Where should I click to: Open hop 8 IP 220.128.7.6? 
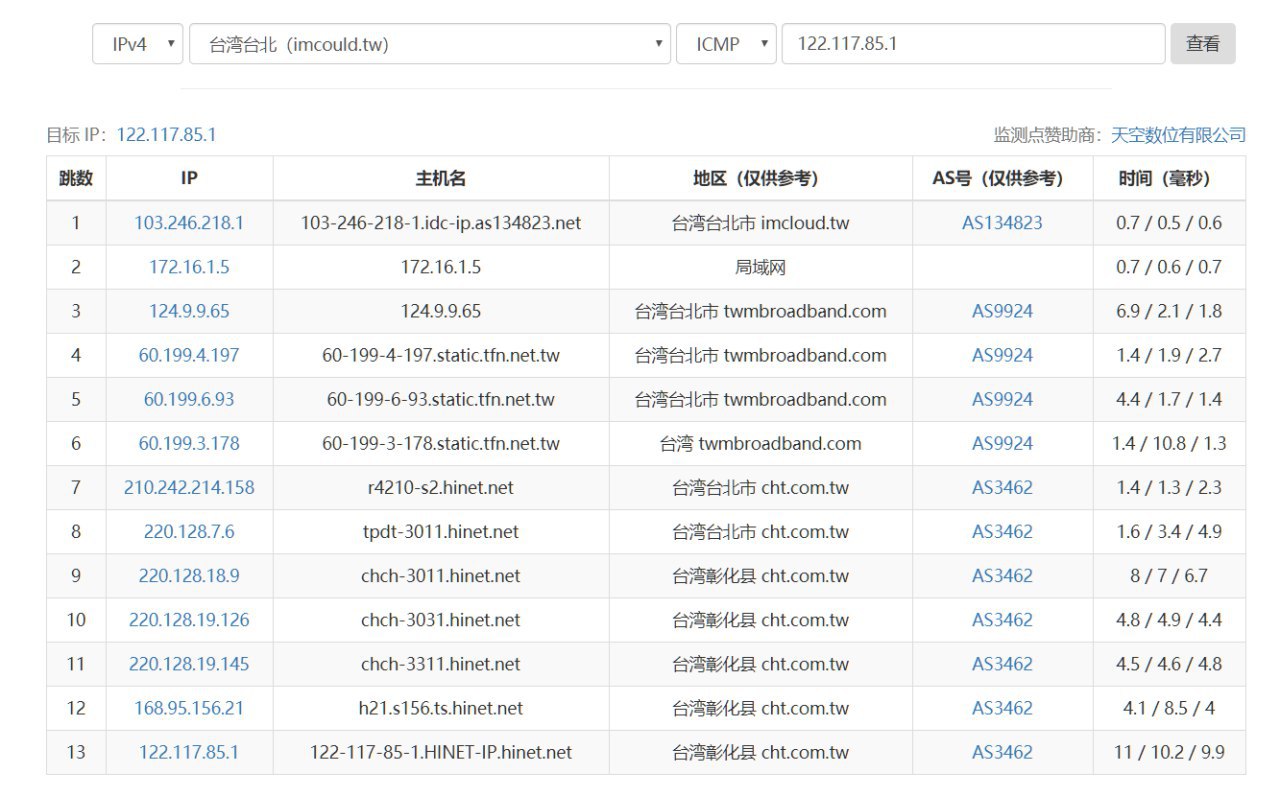coord(189,532)
